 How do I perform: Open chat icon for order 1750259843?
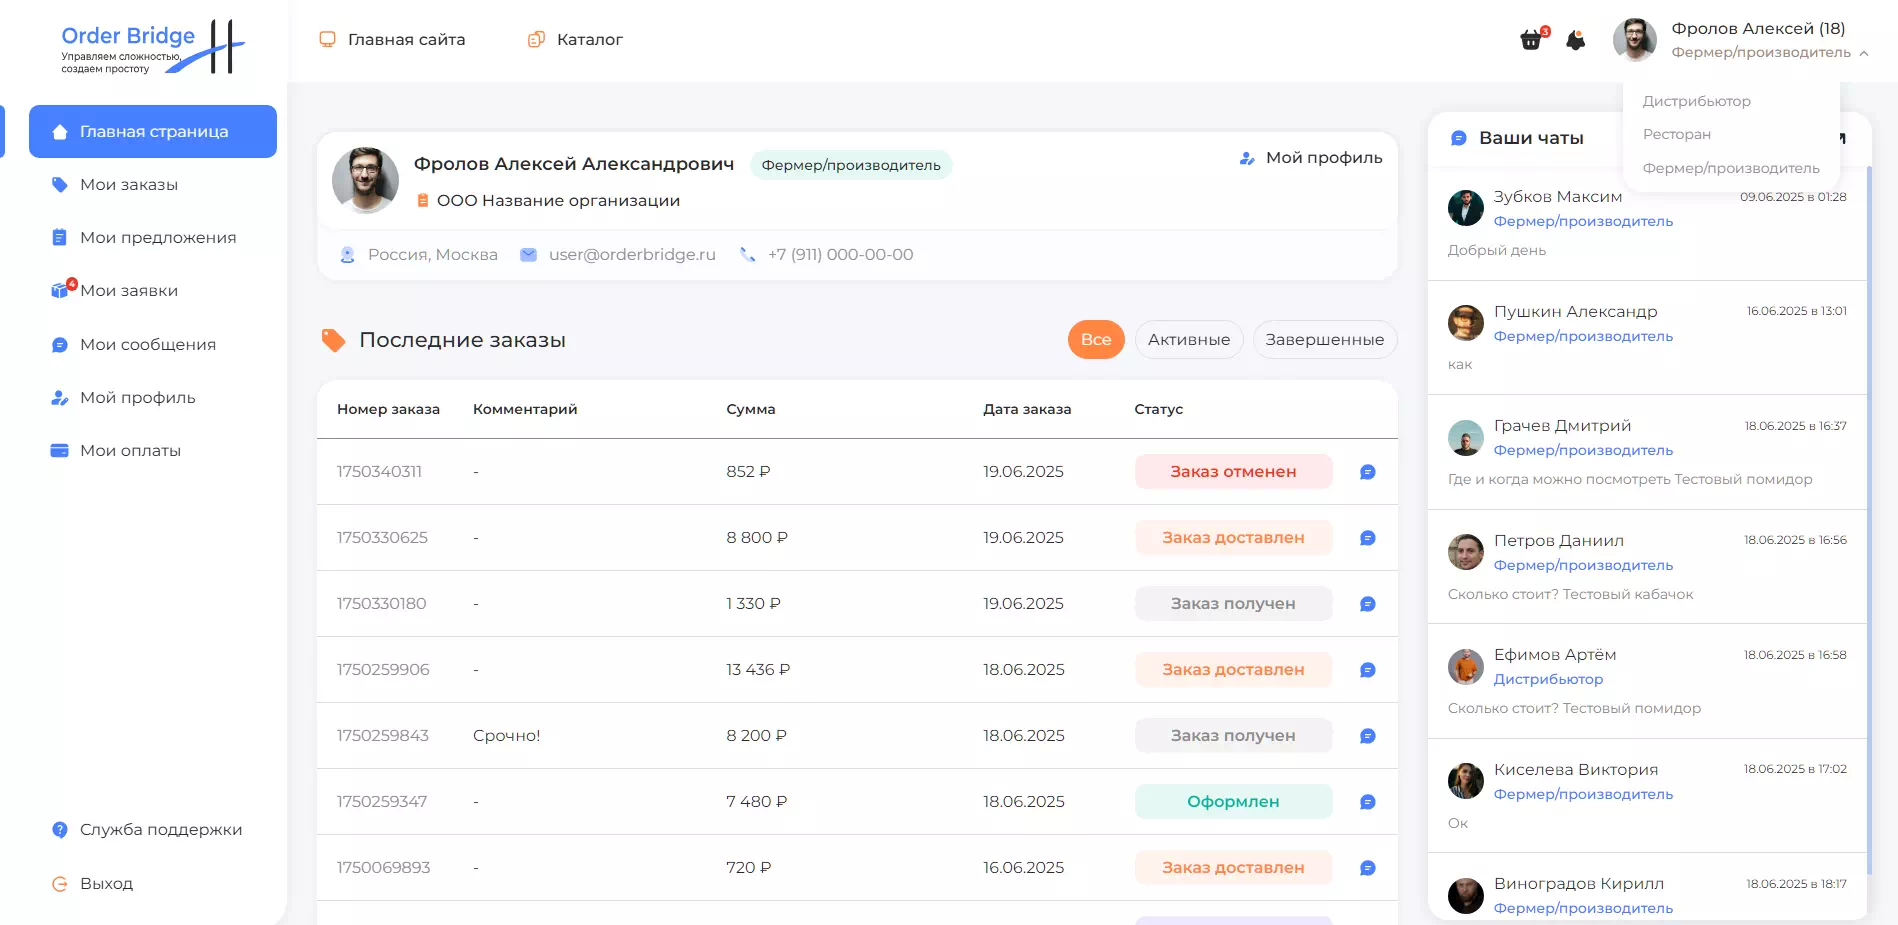[x=1367, y=736]
